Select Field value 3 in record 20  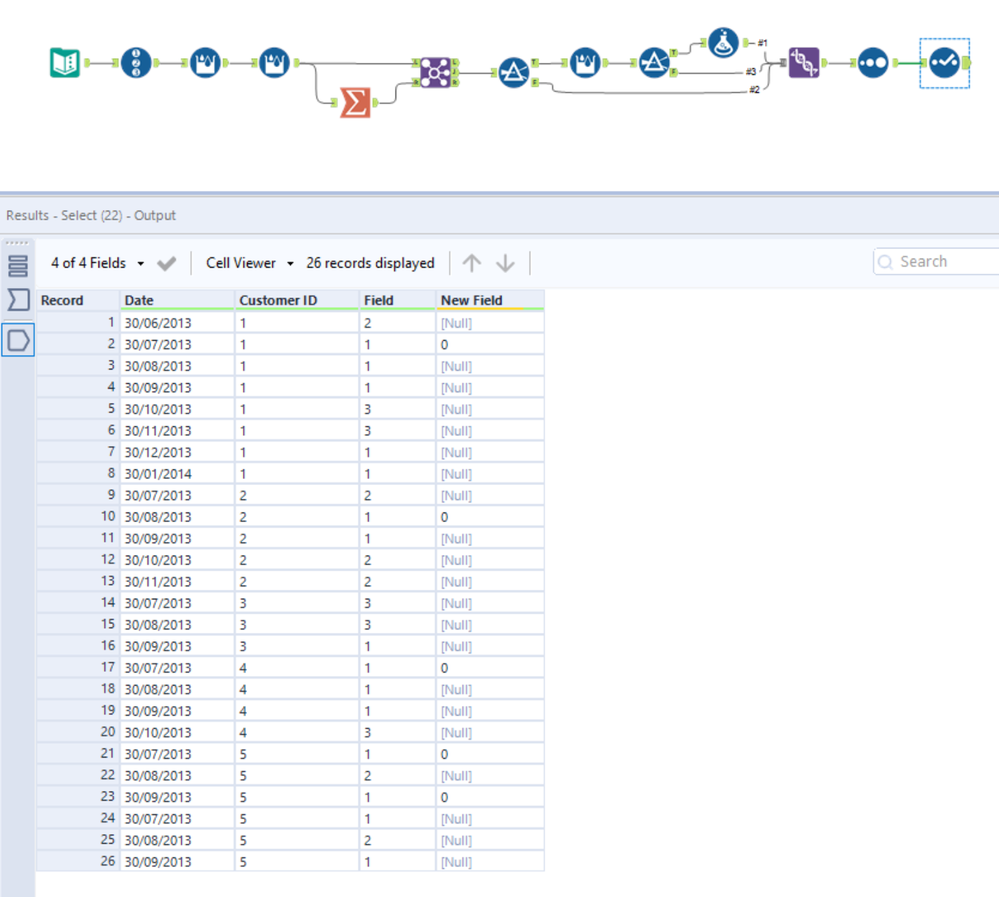(x=398, y=733)
